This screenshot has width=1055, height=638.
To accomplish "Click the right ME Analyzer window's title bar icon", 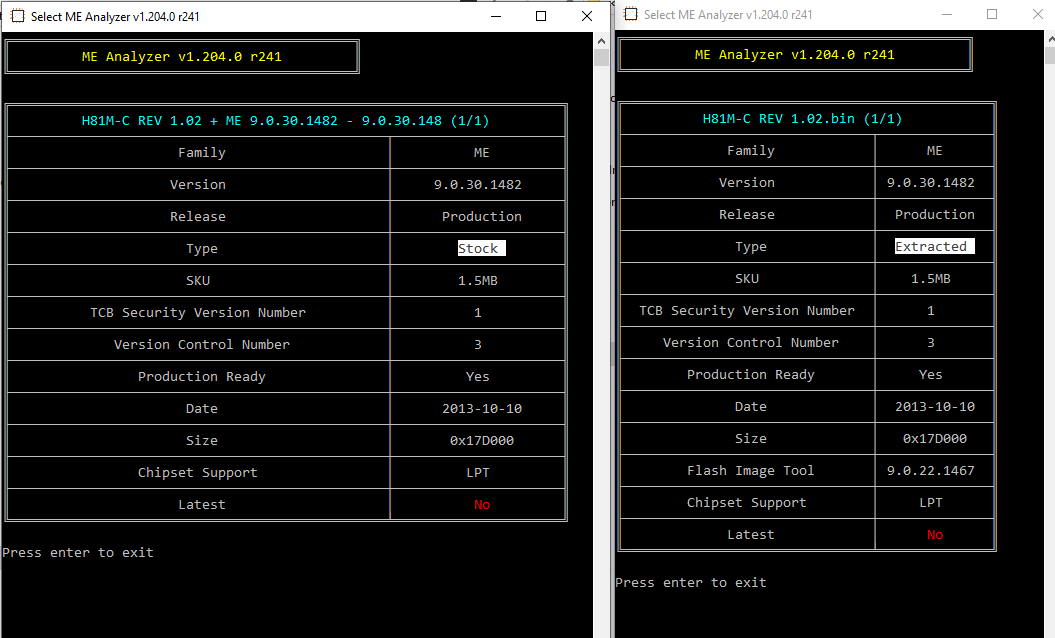I will 630,14.
